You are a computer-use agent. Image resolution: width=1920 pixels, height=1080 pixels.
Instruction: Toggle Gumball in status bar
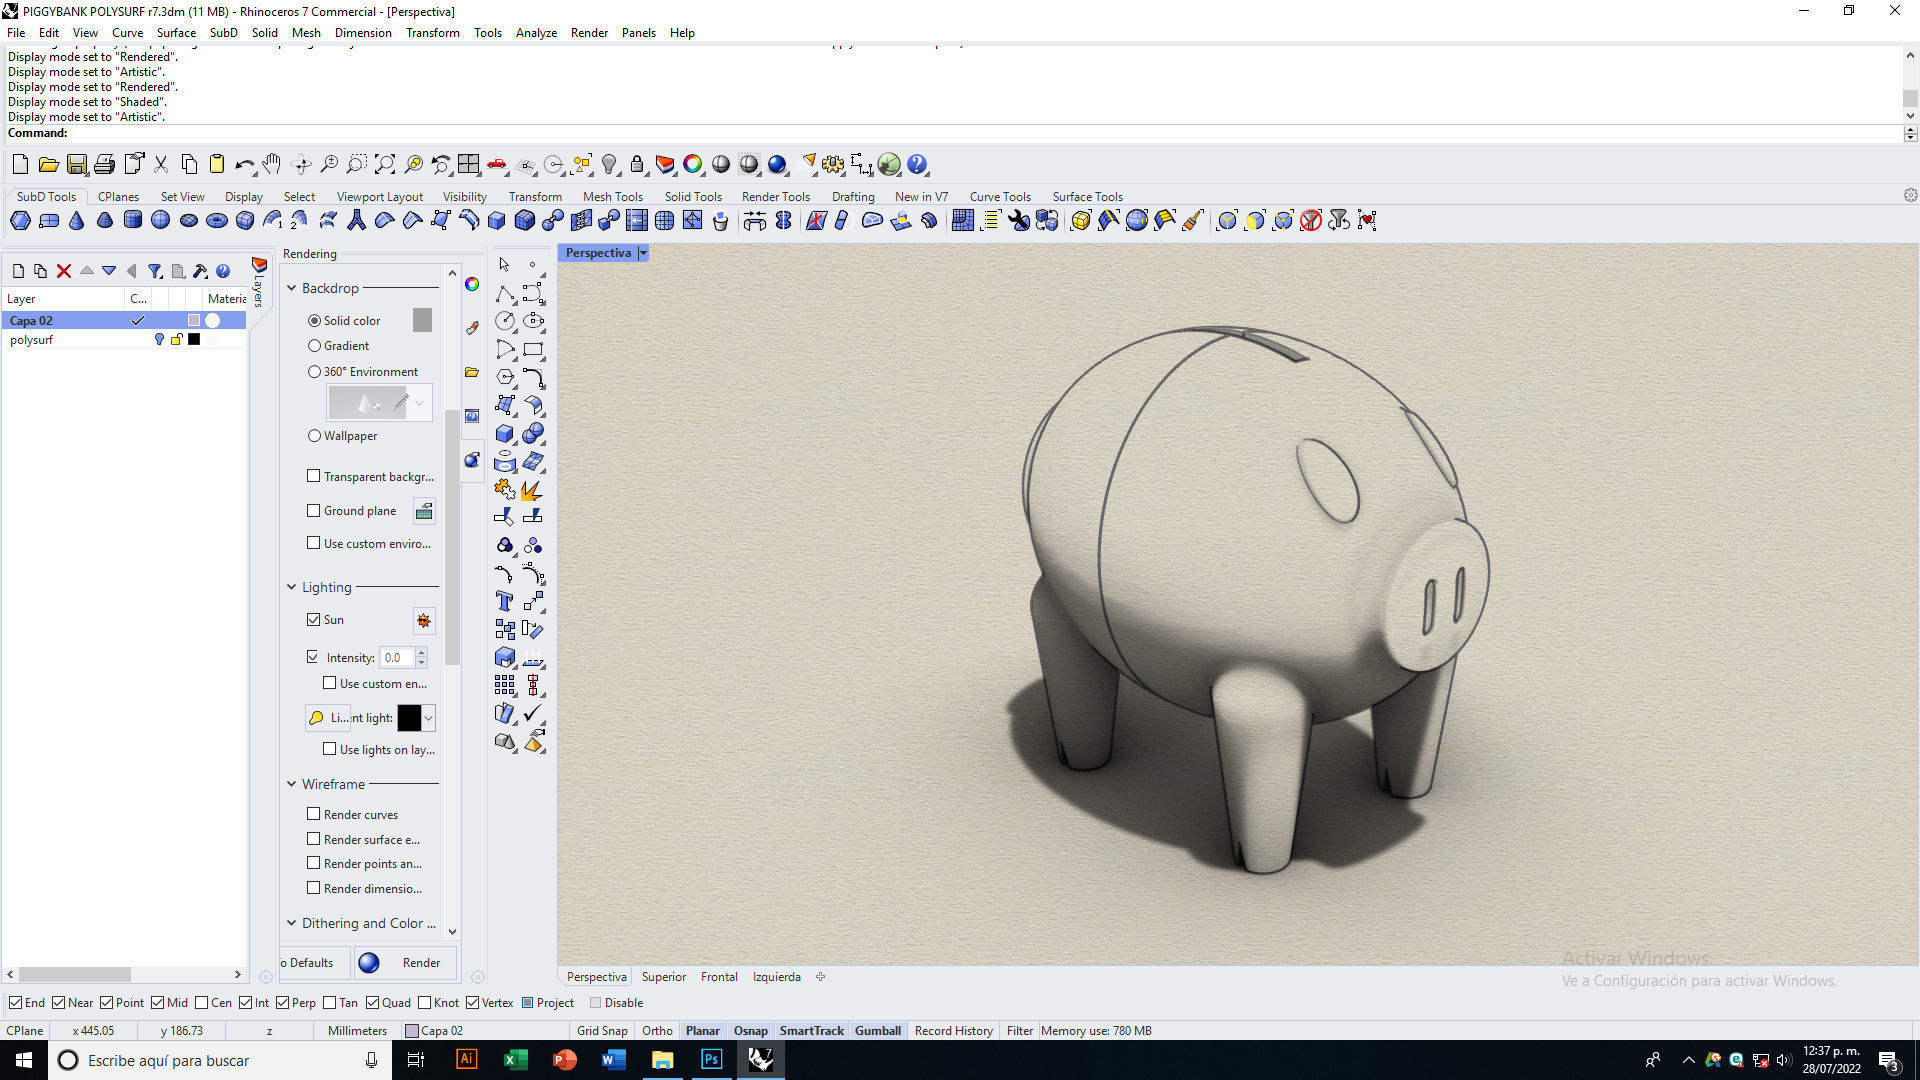click(x=878, y=1031)
